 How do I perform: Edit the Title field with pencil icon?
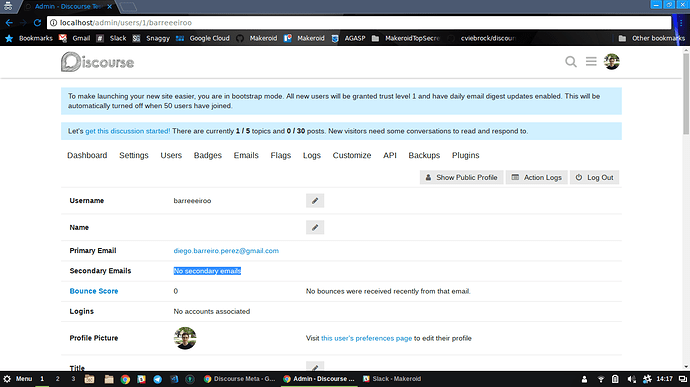tap(315, 367)
